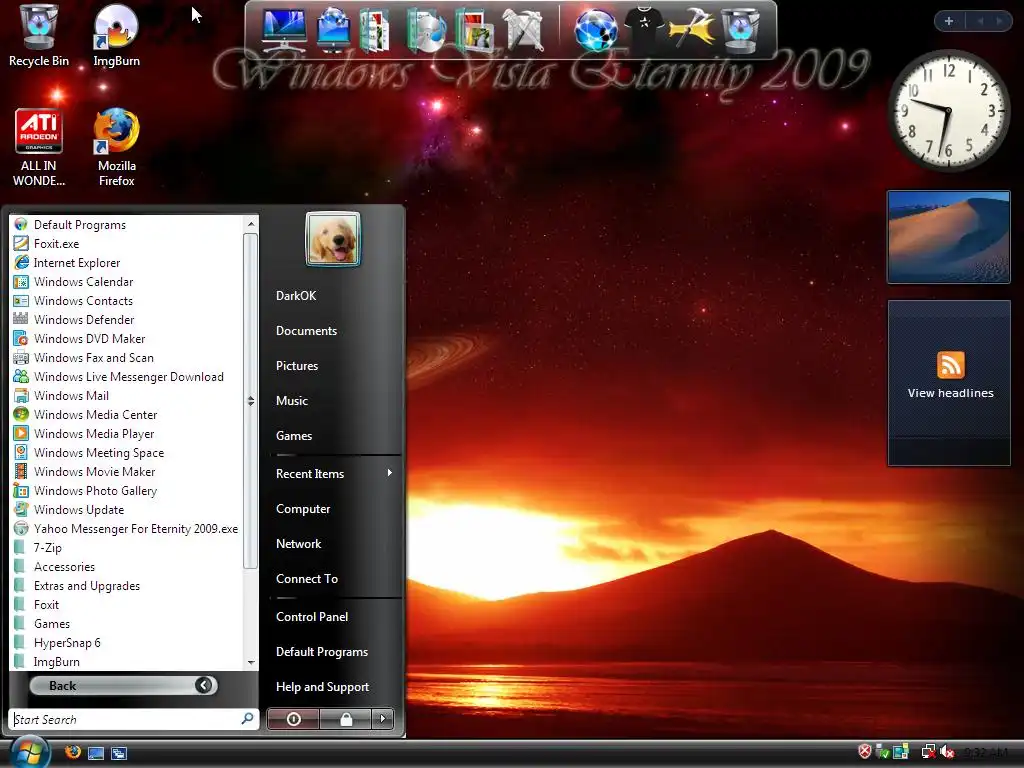Screen dimensions: 1024x768
Task: Click the black T-shirt dock icon
Action: pos(644,29)
